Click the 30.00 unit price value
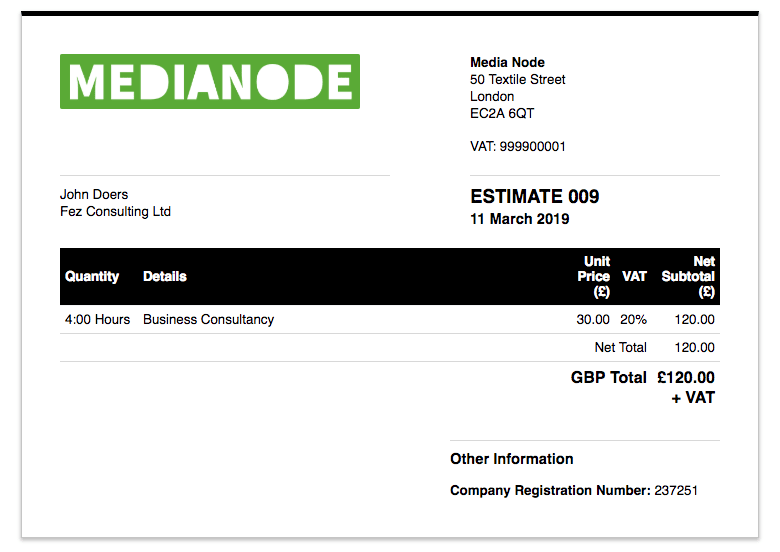 tap(593, 320)
